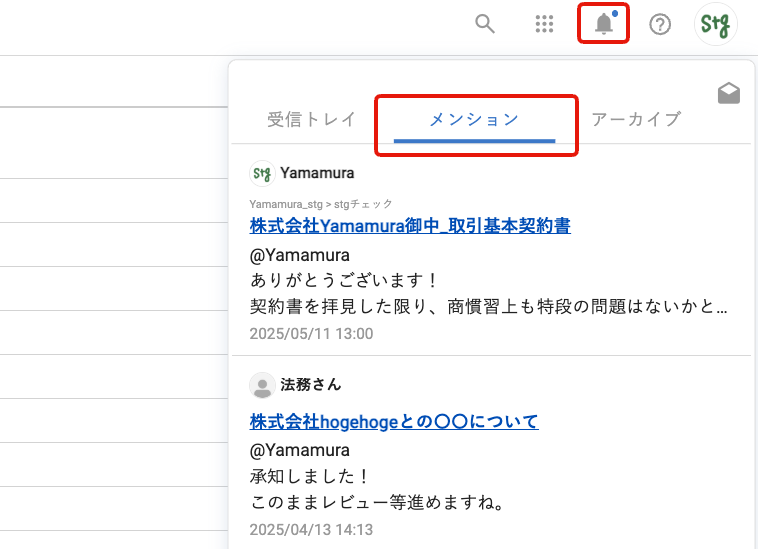Image resolution: width=758 pixels, height=549 pixels.
Task: Mark all as read with envelope icon
Action: click(729, 93)
